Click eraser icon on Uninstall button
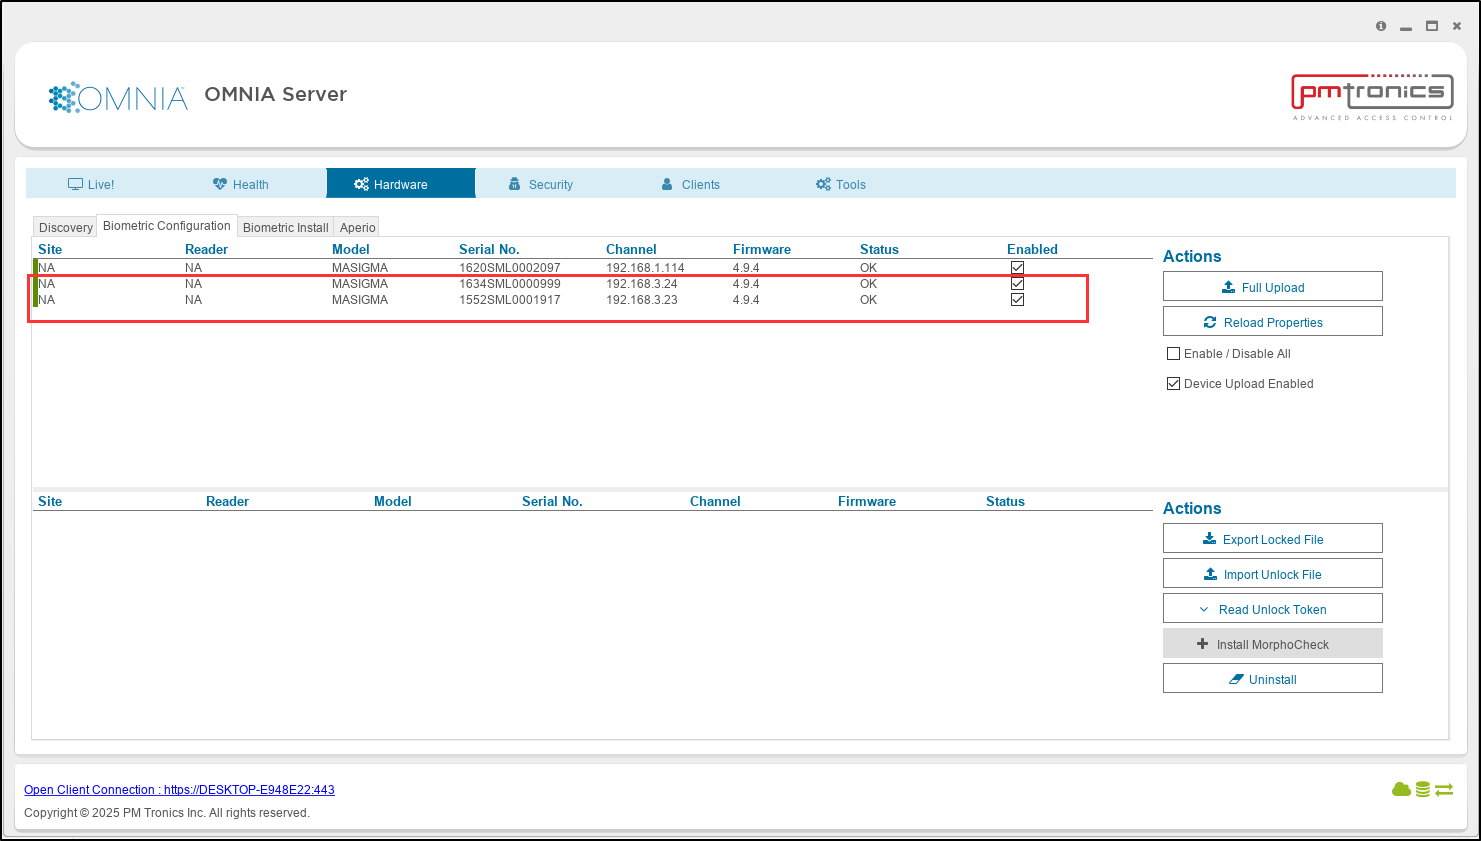This screenshot has height=841, width=1481. [x=1236, y=679]
